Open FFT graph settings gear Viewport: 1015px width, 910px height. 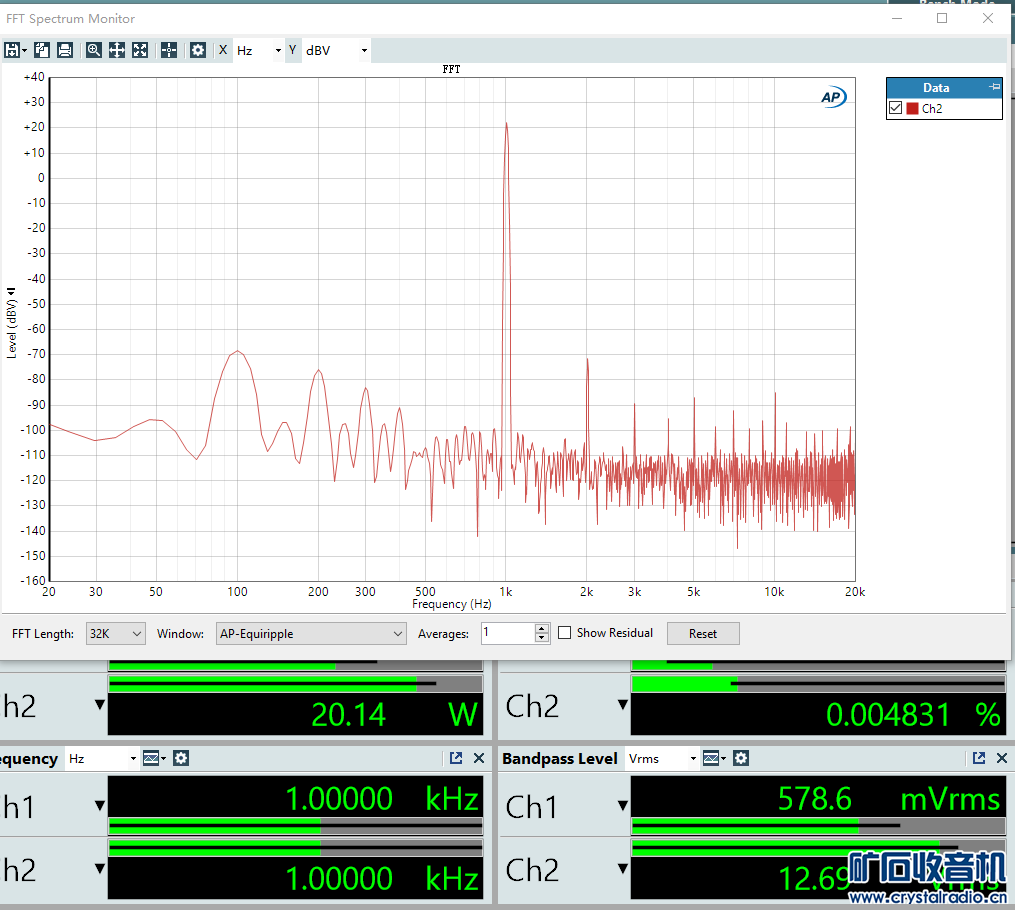point(198,50)
